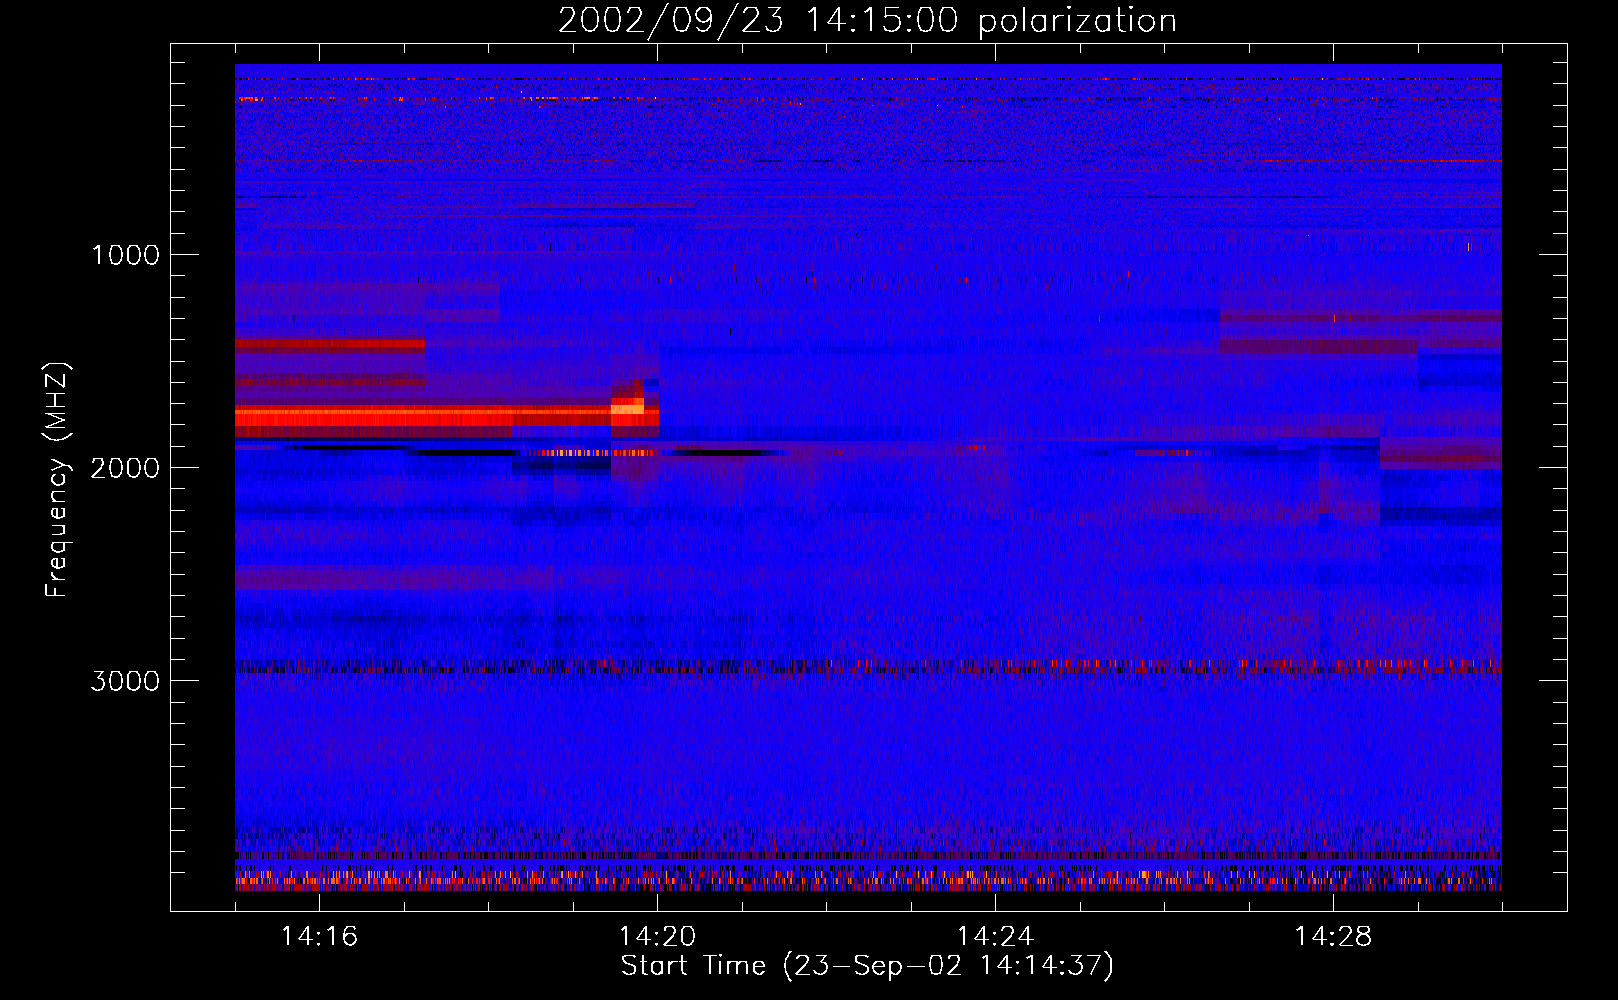The height and width of the screenshot is (1000, 1618).
Task: Click the 14:16 time tick label
Action: pyautogui.click(x=319, y=936)
